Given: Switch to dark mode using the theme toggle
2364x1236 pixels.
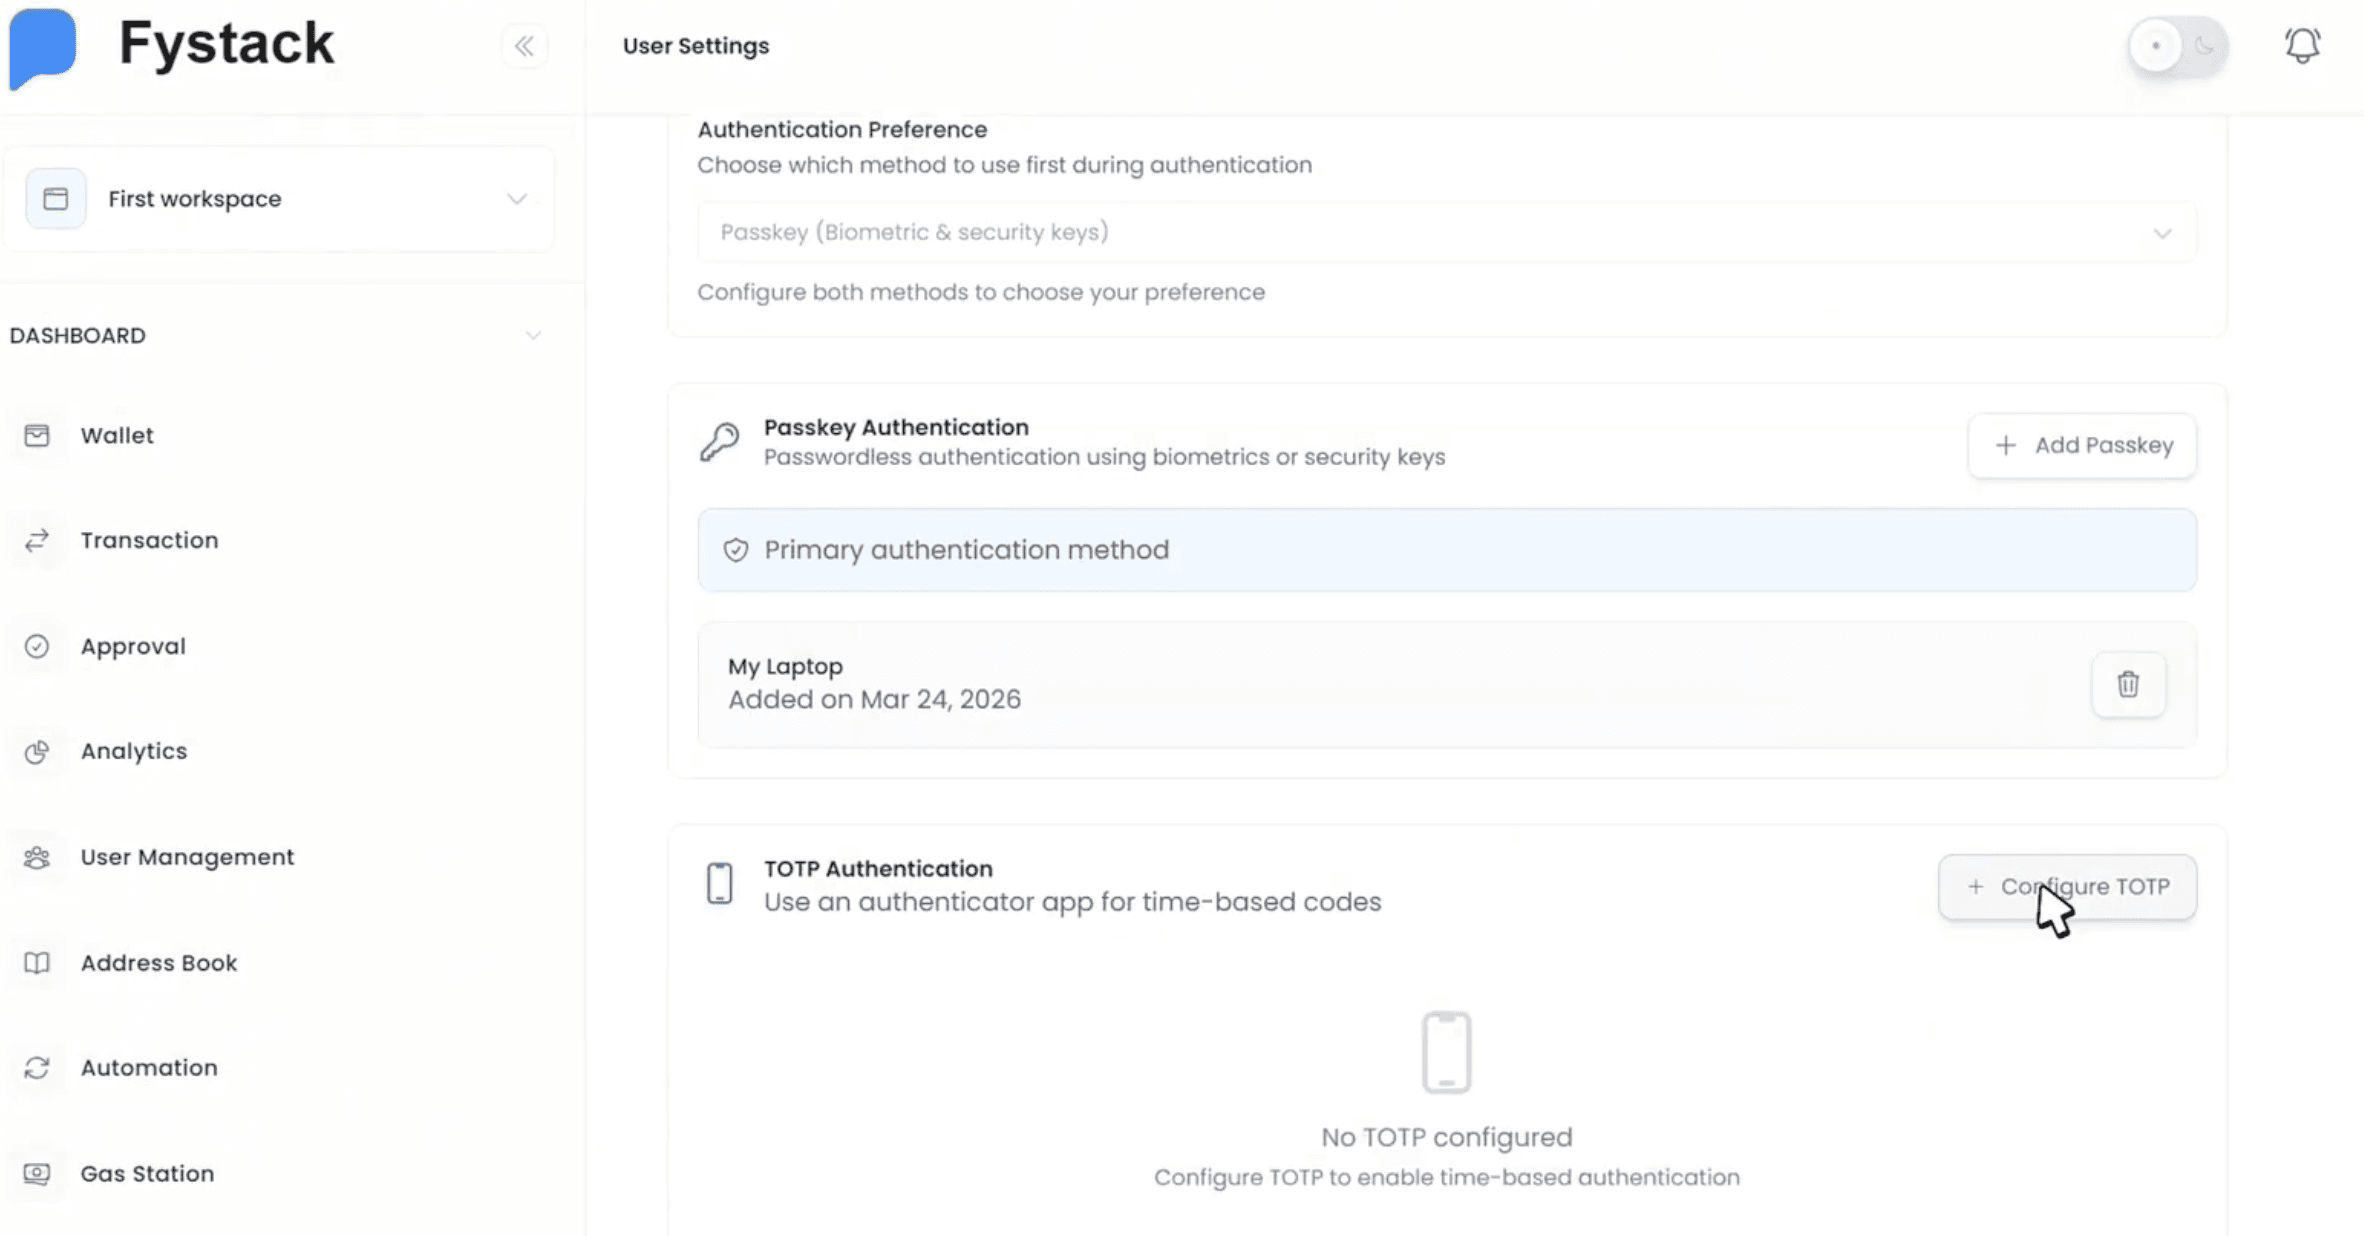Looking at the screenshot, I should 2176,46.
